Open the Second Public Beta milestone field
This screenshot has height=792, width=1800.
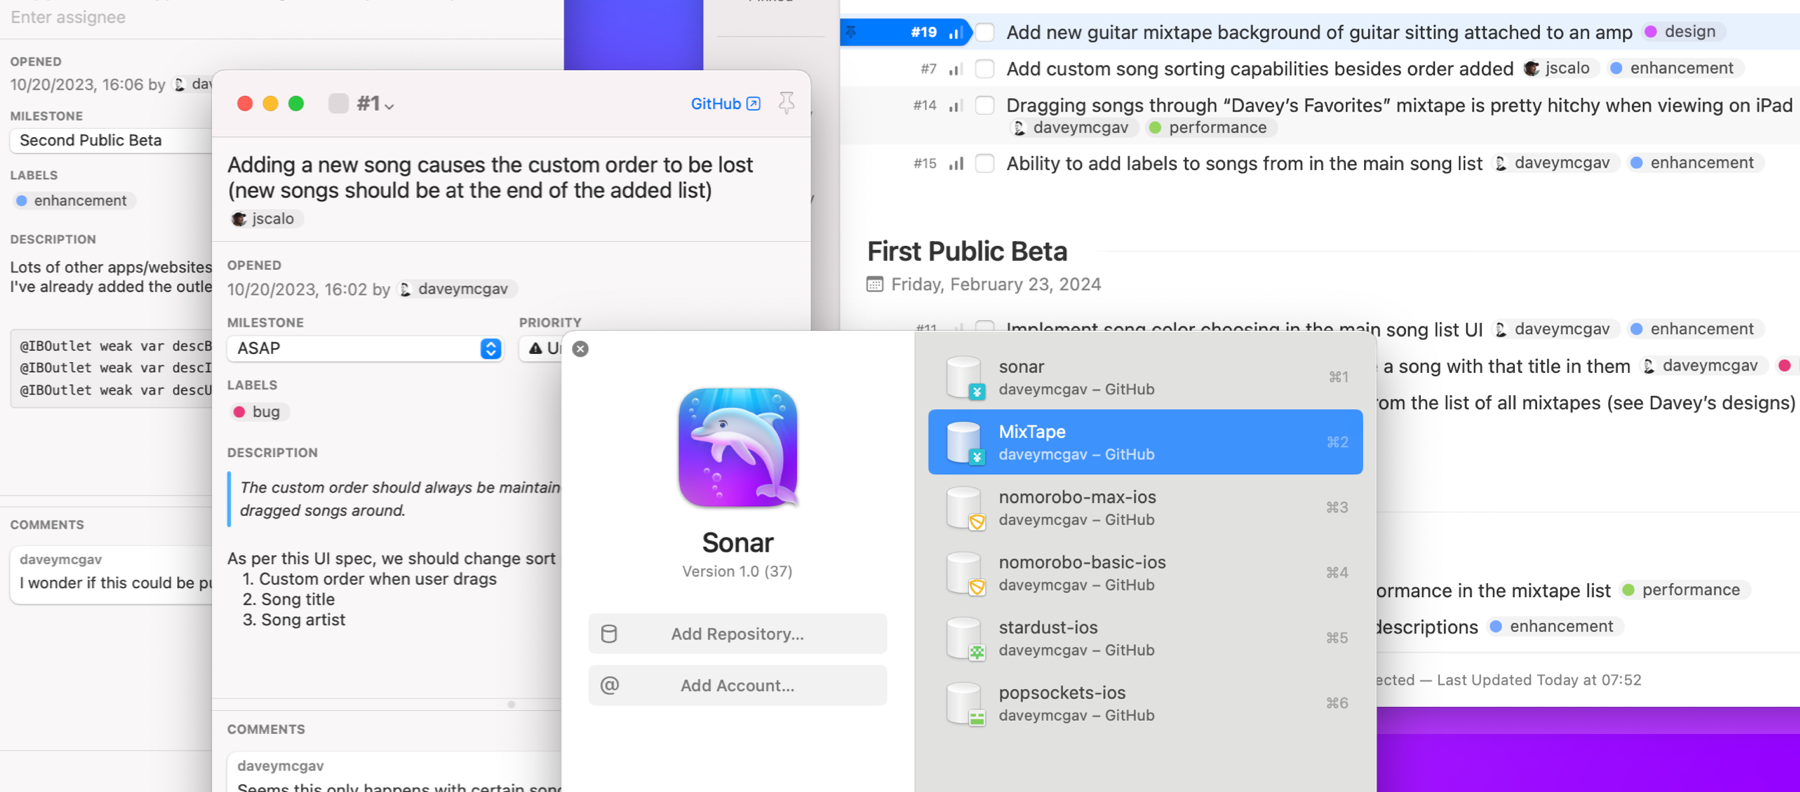click(110, 140)
